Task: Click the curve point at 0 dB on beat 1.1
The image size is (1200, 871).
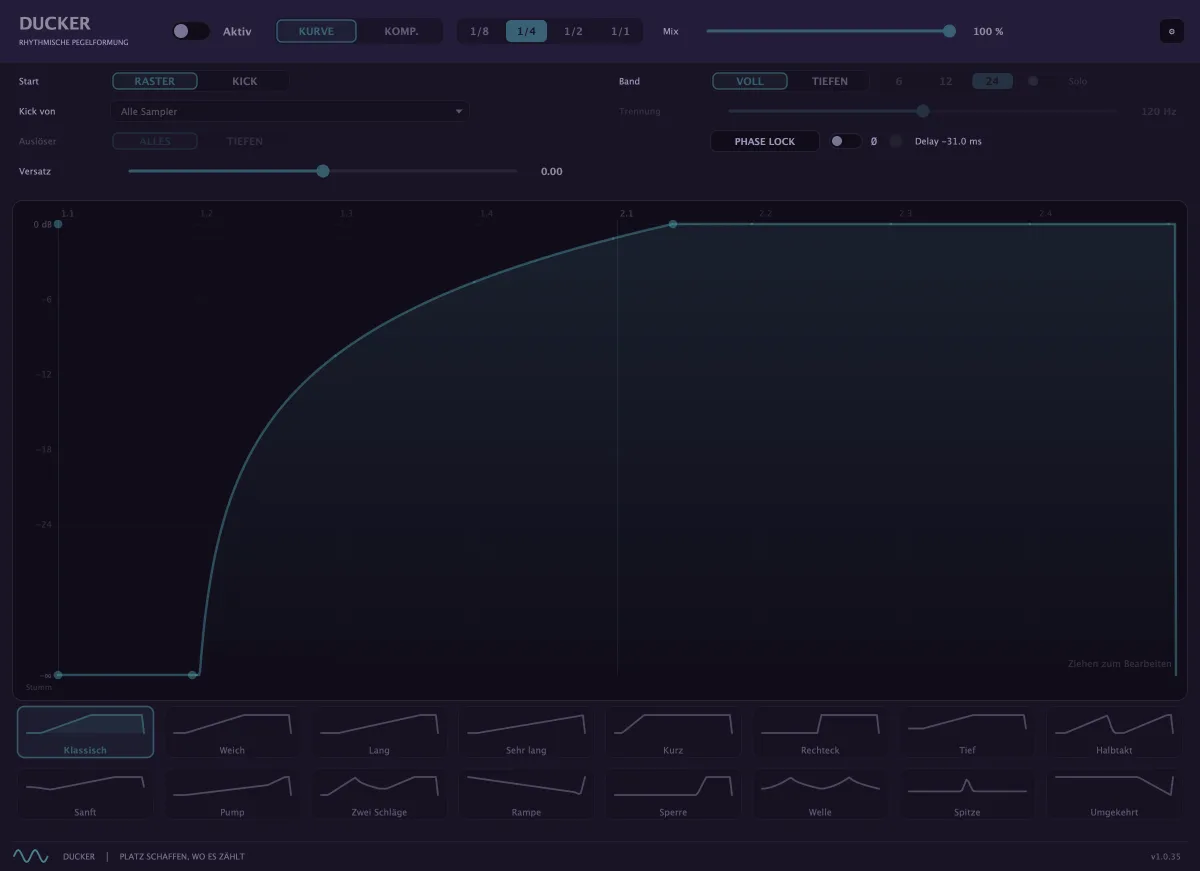Action: point(58,224)
